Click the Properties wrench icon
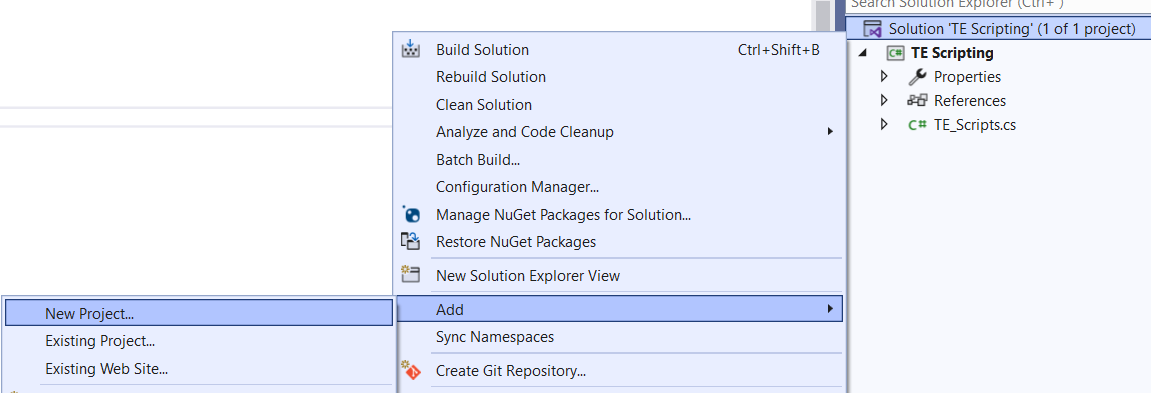Screen dimensions: 1151x393 tap(917, 76)
